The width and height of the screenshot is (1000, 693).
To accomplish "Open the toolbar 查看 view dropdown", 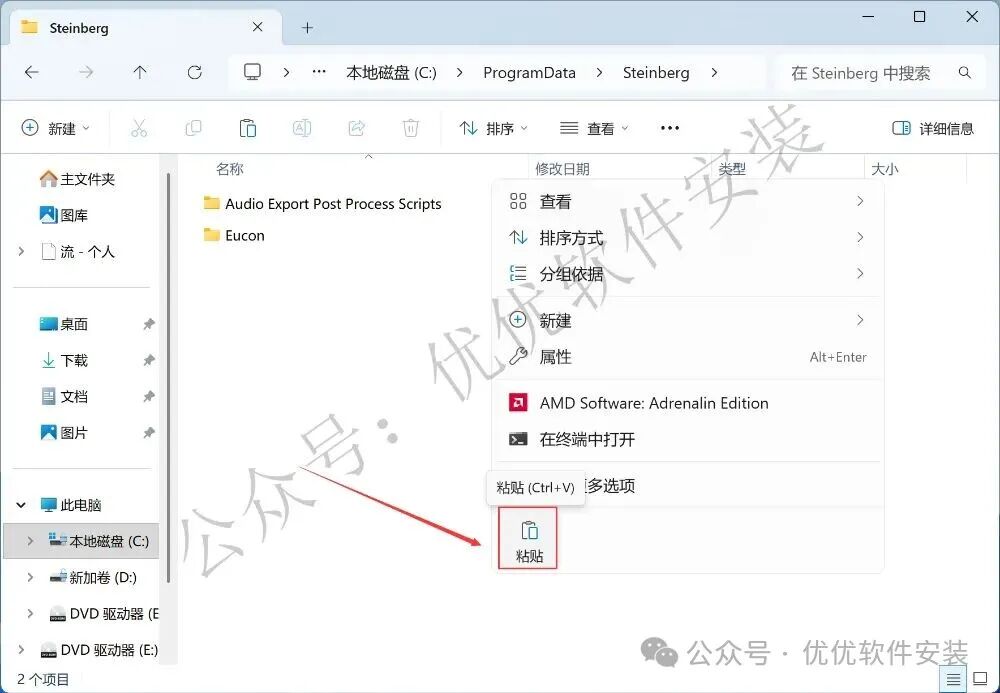I will (594, 129).
